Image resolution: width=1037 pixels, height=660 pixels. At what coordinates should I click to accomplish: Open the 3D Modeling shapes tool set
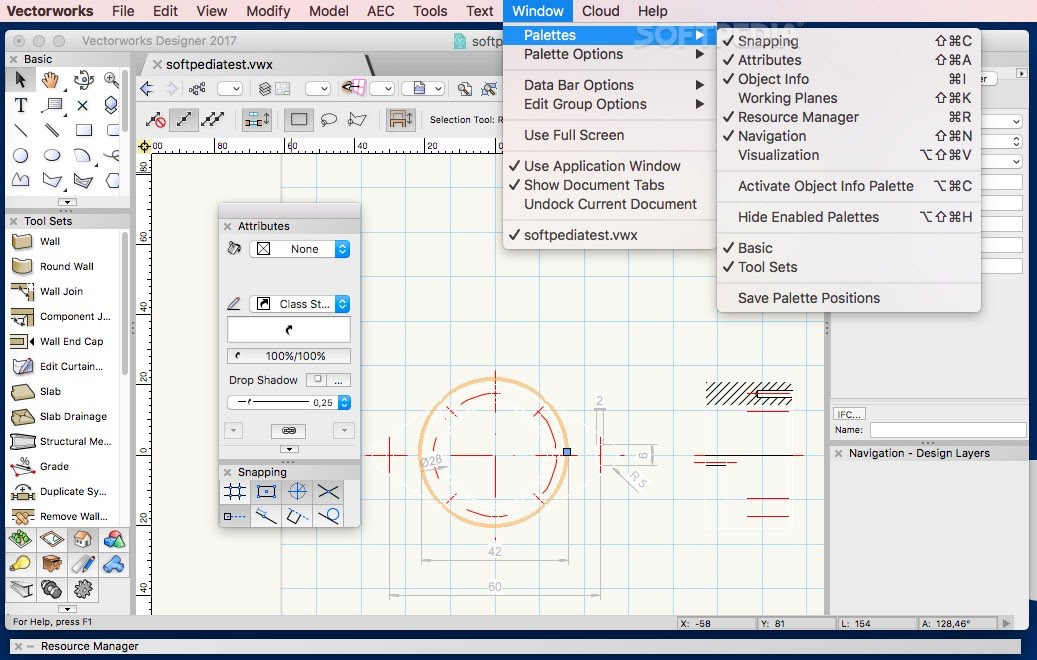(x=114, y=540)
